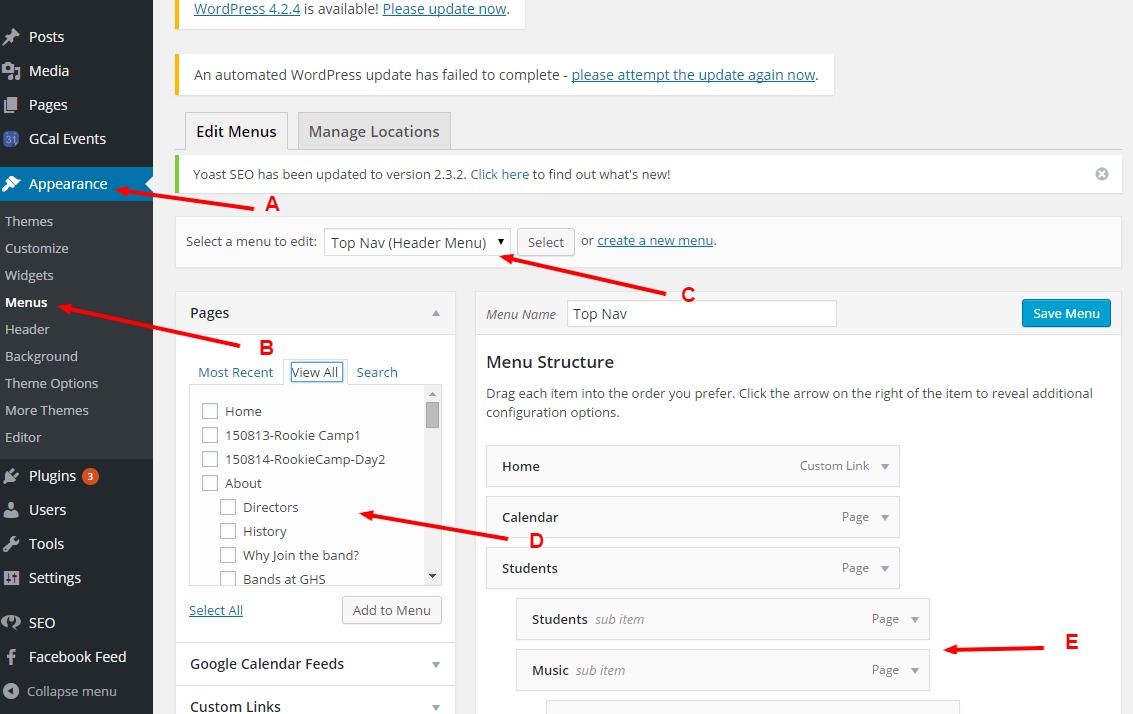Expand the Students sub item options

click(915, 619)
